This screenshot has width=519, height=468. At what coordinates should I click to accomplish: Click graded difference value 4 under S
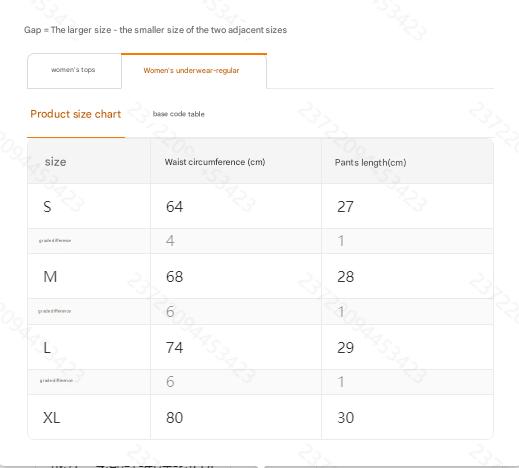170,241
